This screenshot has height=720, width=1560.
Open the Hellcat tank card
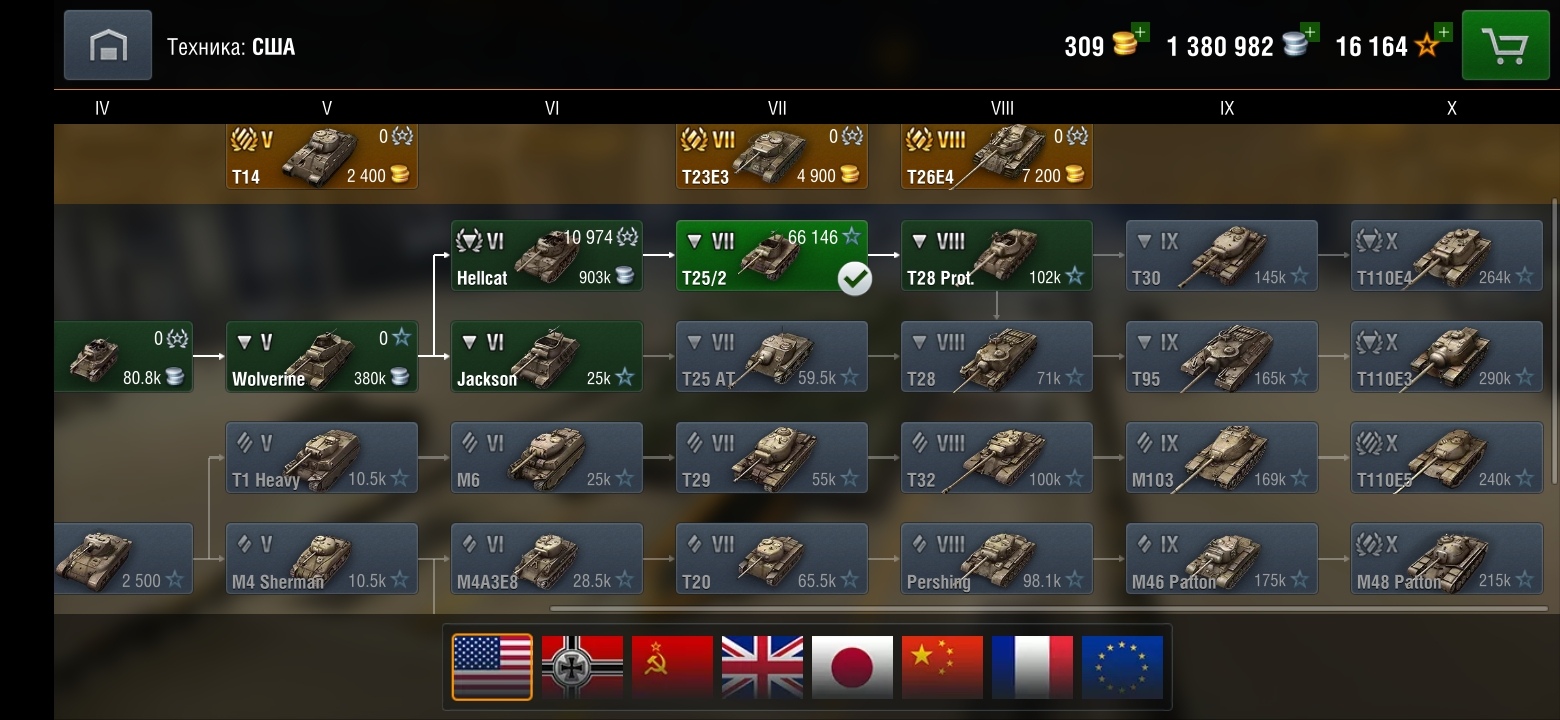[x=547, y=256]
